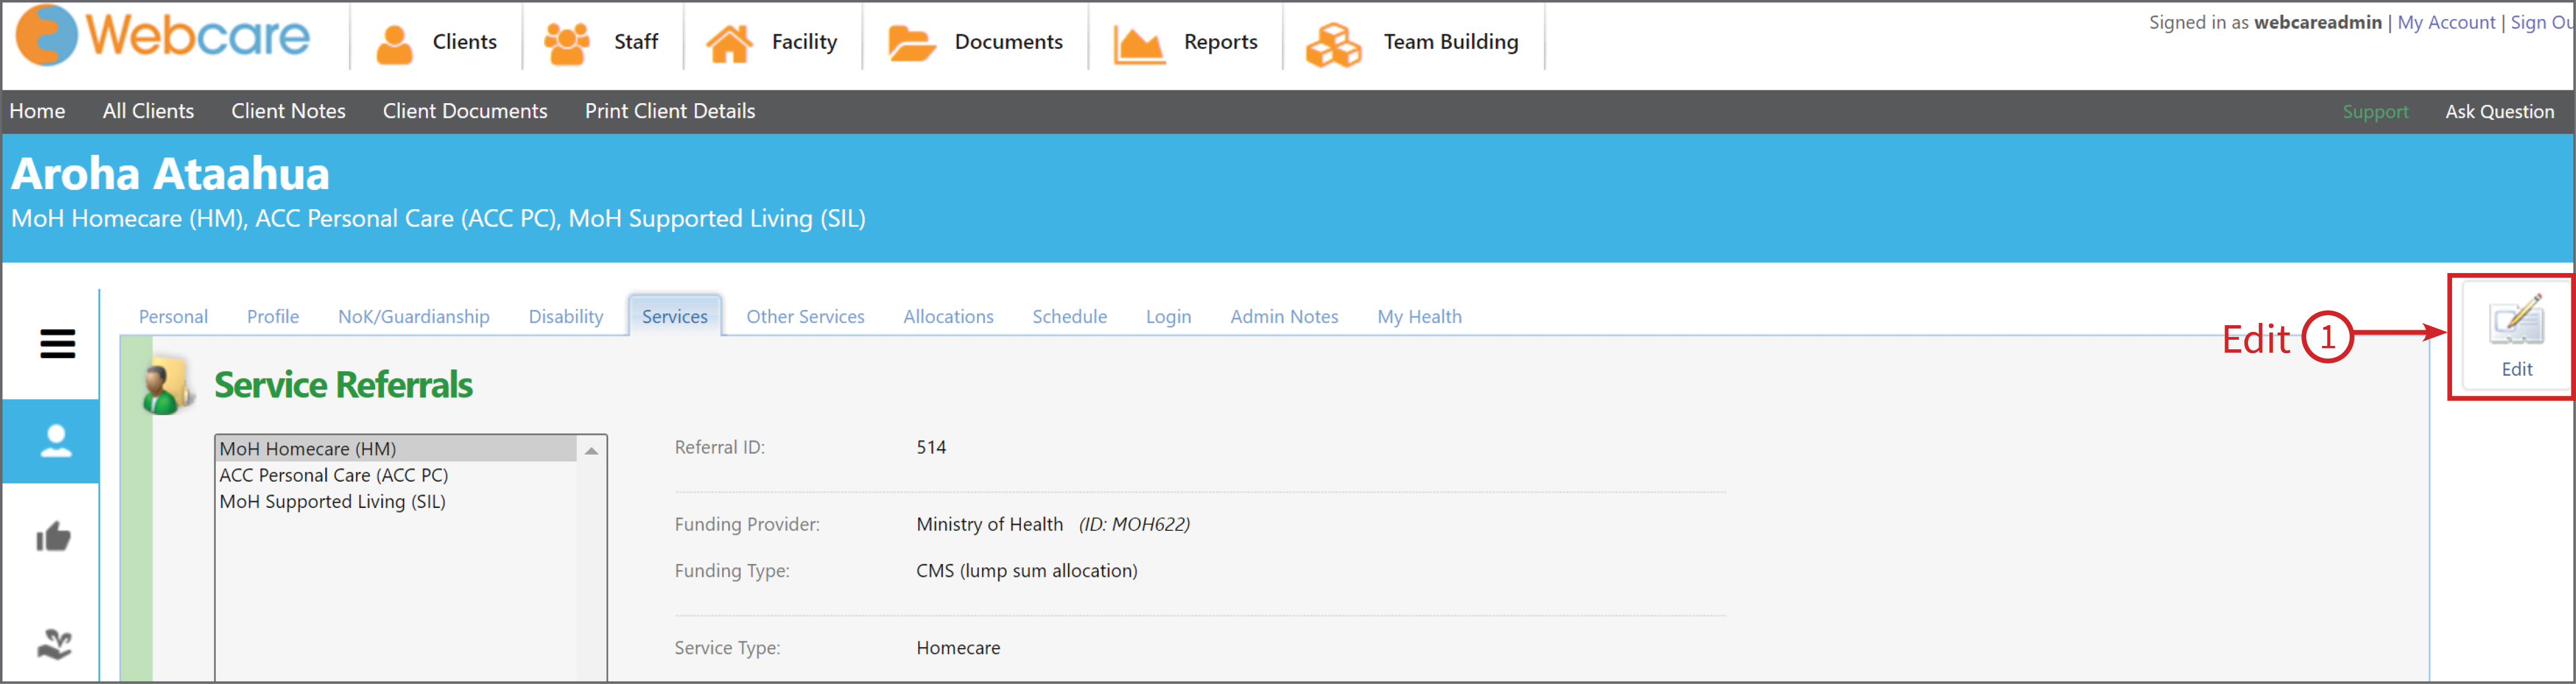Open Clients from the top navigation
Screen dimensions: 2576x684
click(436, 42)
